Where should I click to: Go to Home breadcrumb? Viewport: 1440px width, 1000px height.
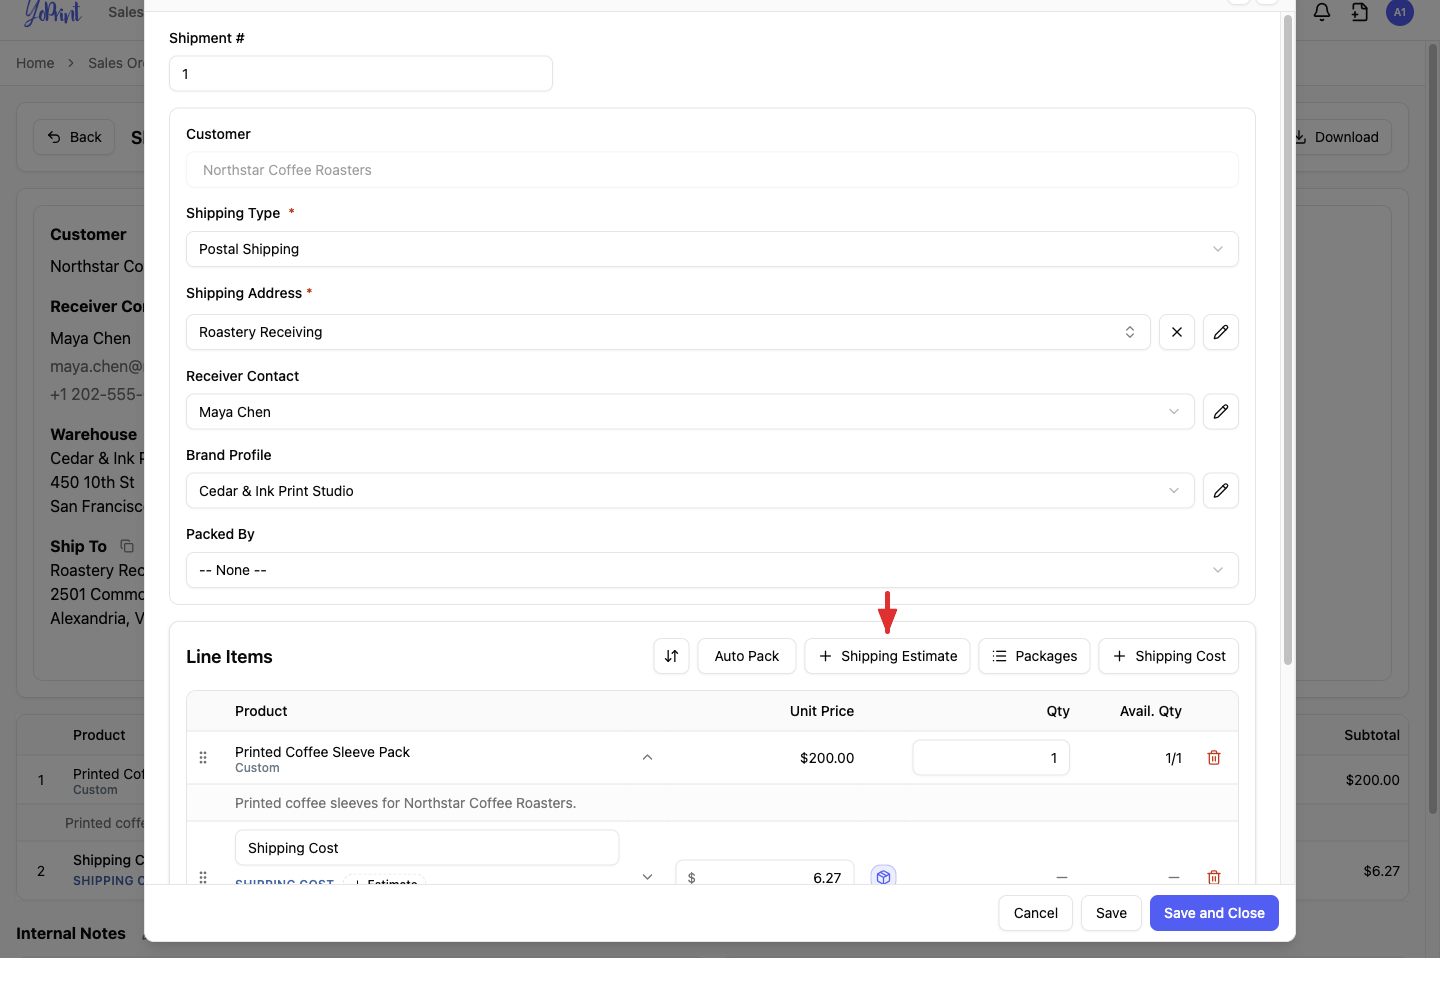pos(35,63)
